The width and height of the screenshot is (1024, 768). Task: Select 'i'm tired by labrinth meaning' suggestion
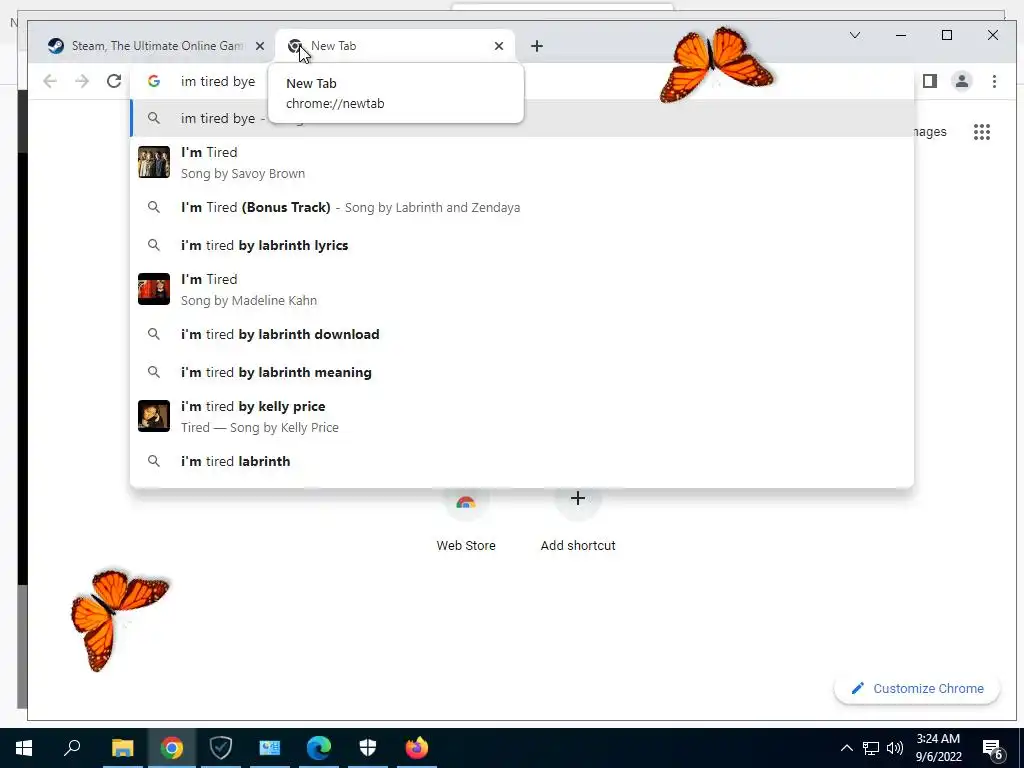click(522, 372)
